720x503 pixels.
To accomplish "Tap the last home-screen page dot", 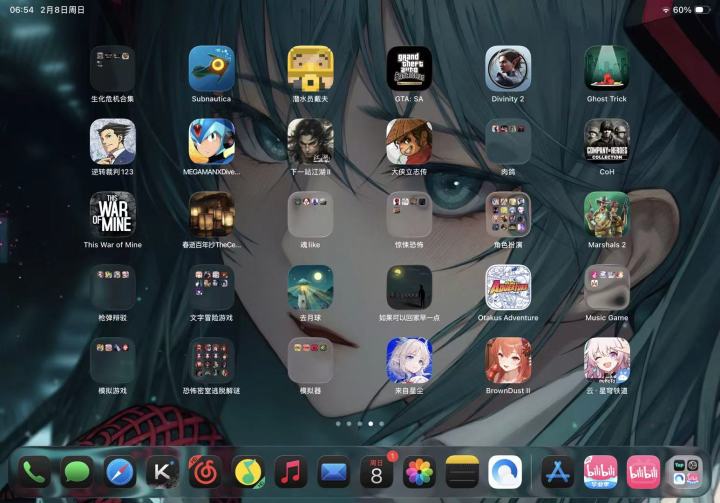I will pos(382,424).
